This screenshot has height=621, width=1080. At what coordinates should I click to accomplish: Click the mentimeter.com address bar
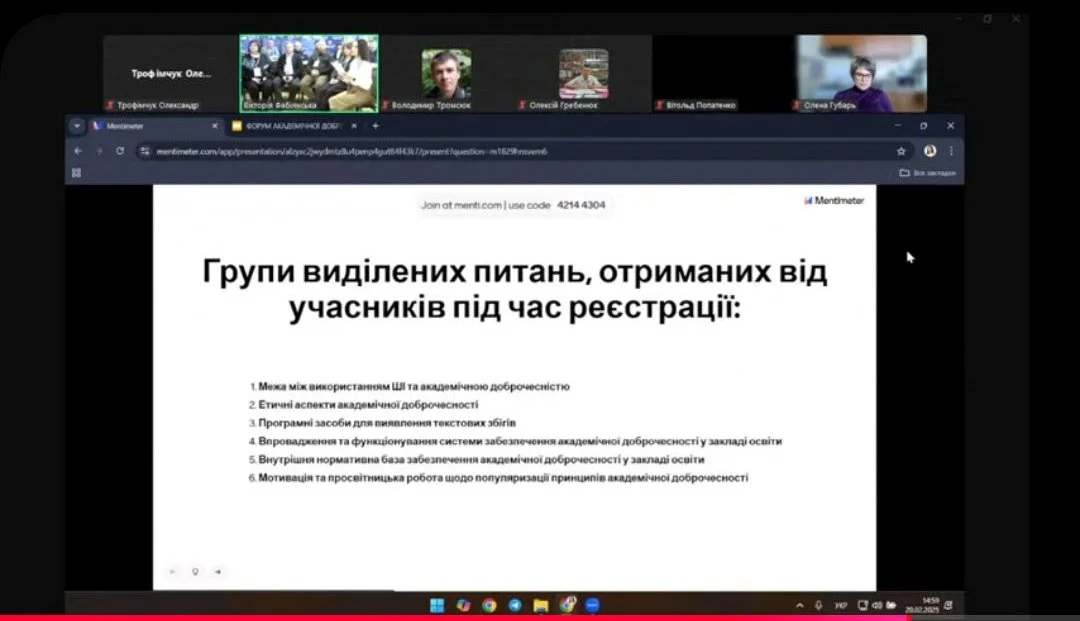click(x=500, y=151)
